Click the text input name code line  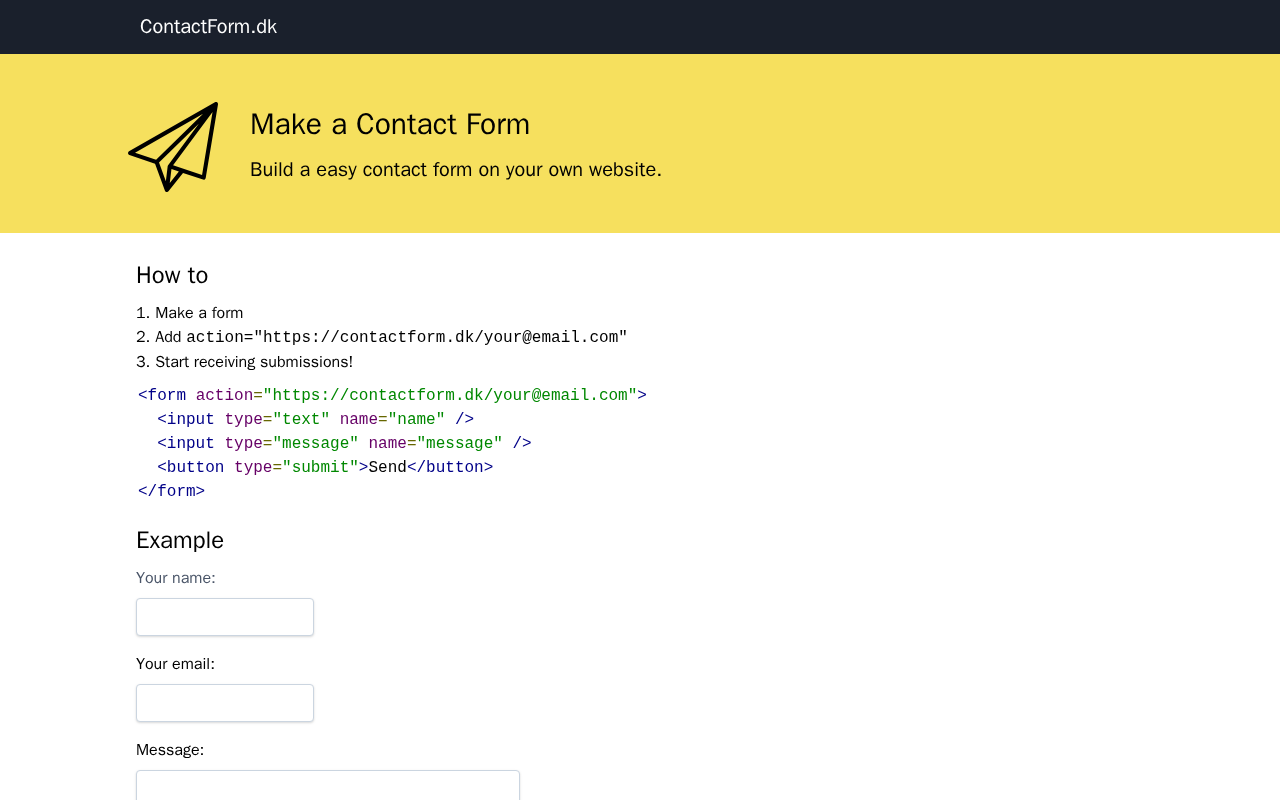(x=315, y=419)
